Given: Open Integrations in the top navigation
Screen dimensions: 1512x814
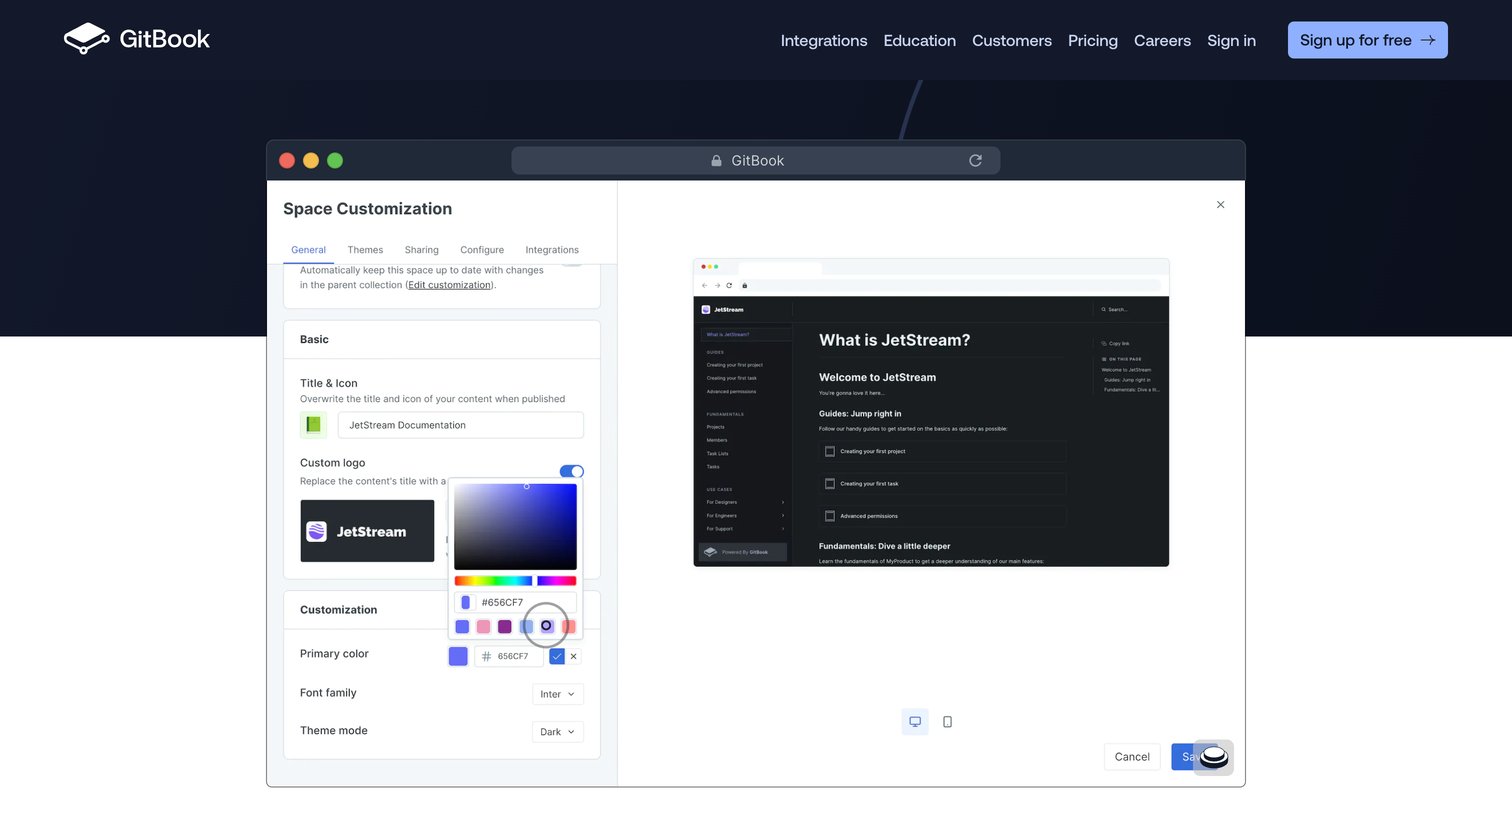Looking at the screenshot, I should click(824, 40).
